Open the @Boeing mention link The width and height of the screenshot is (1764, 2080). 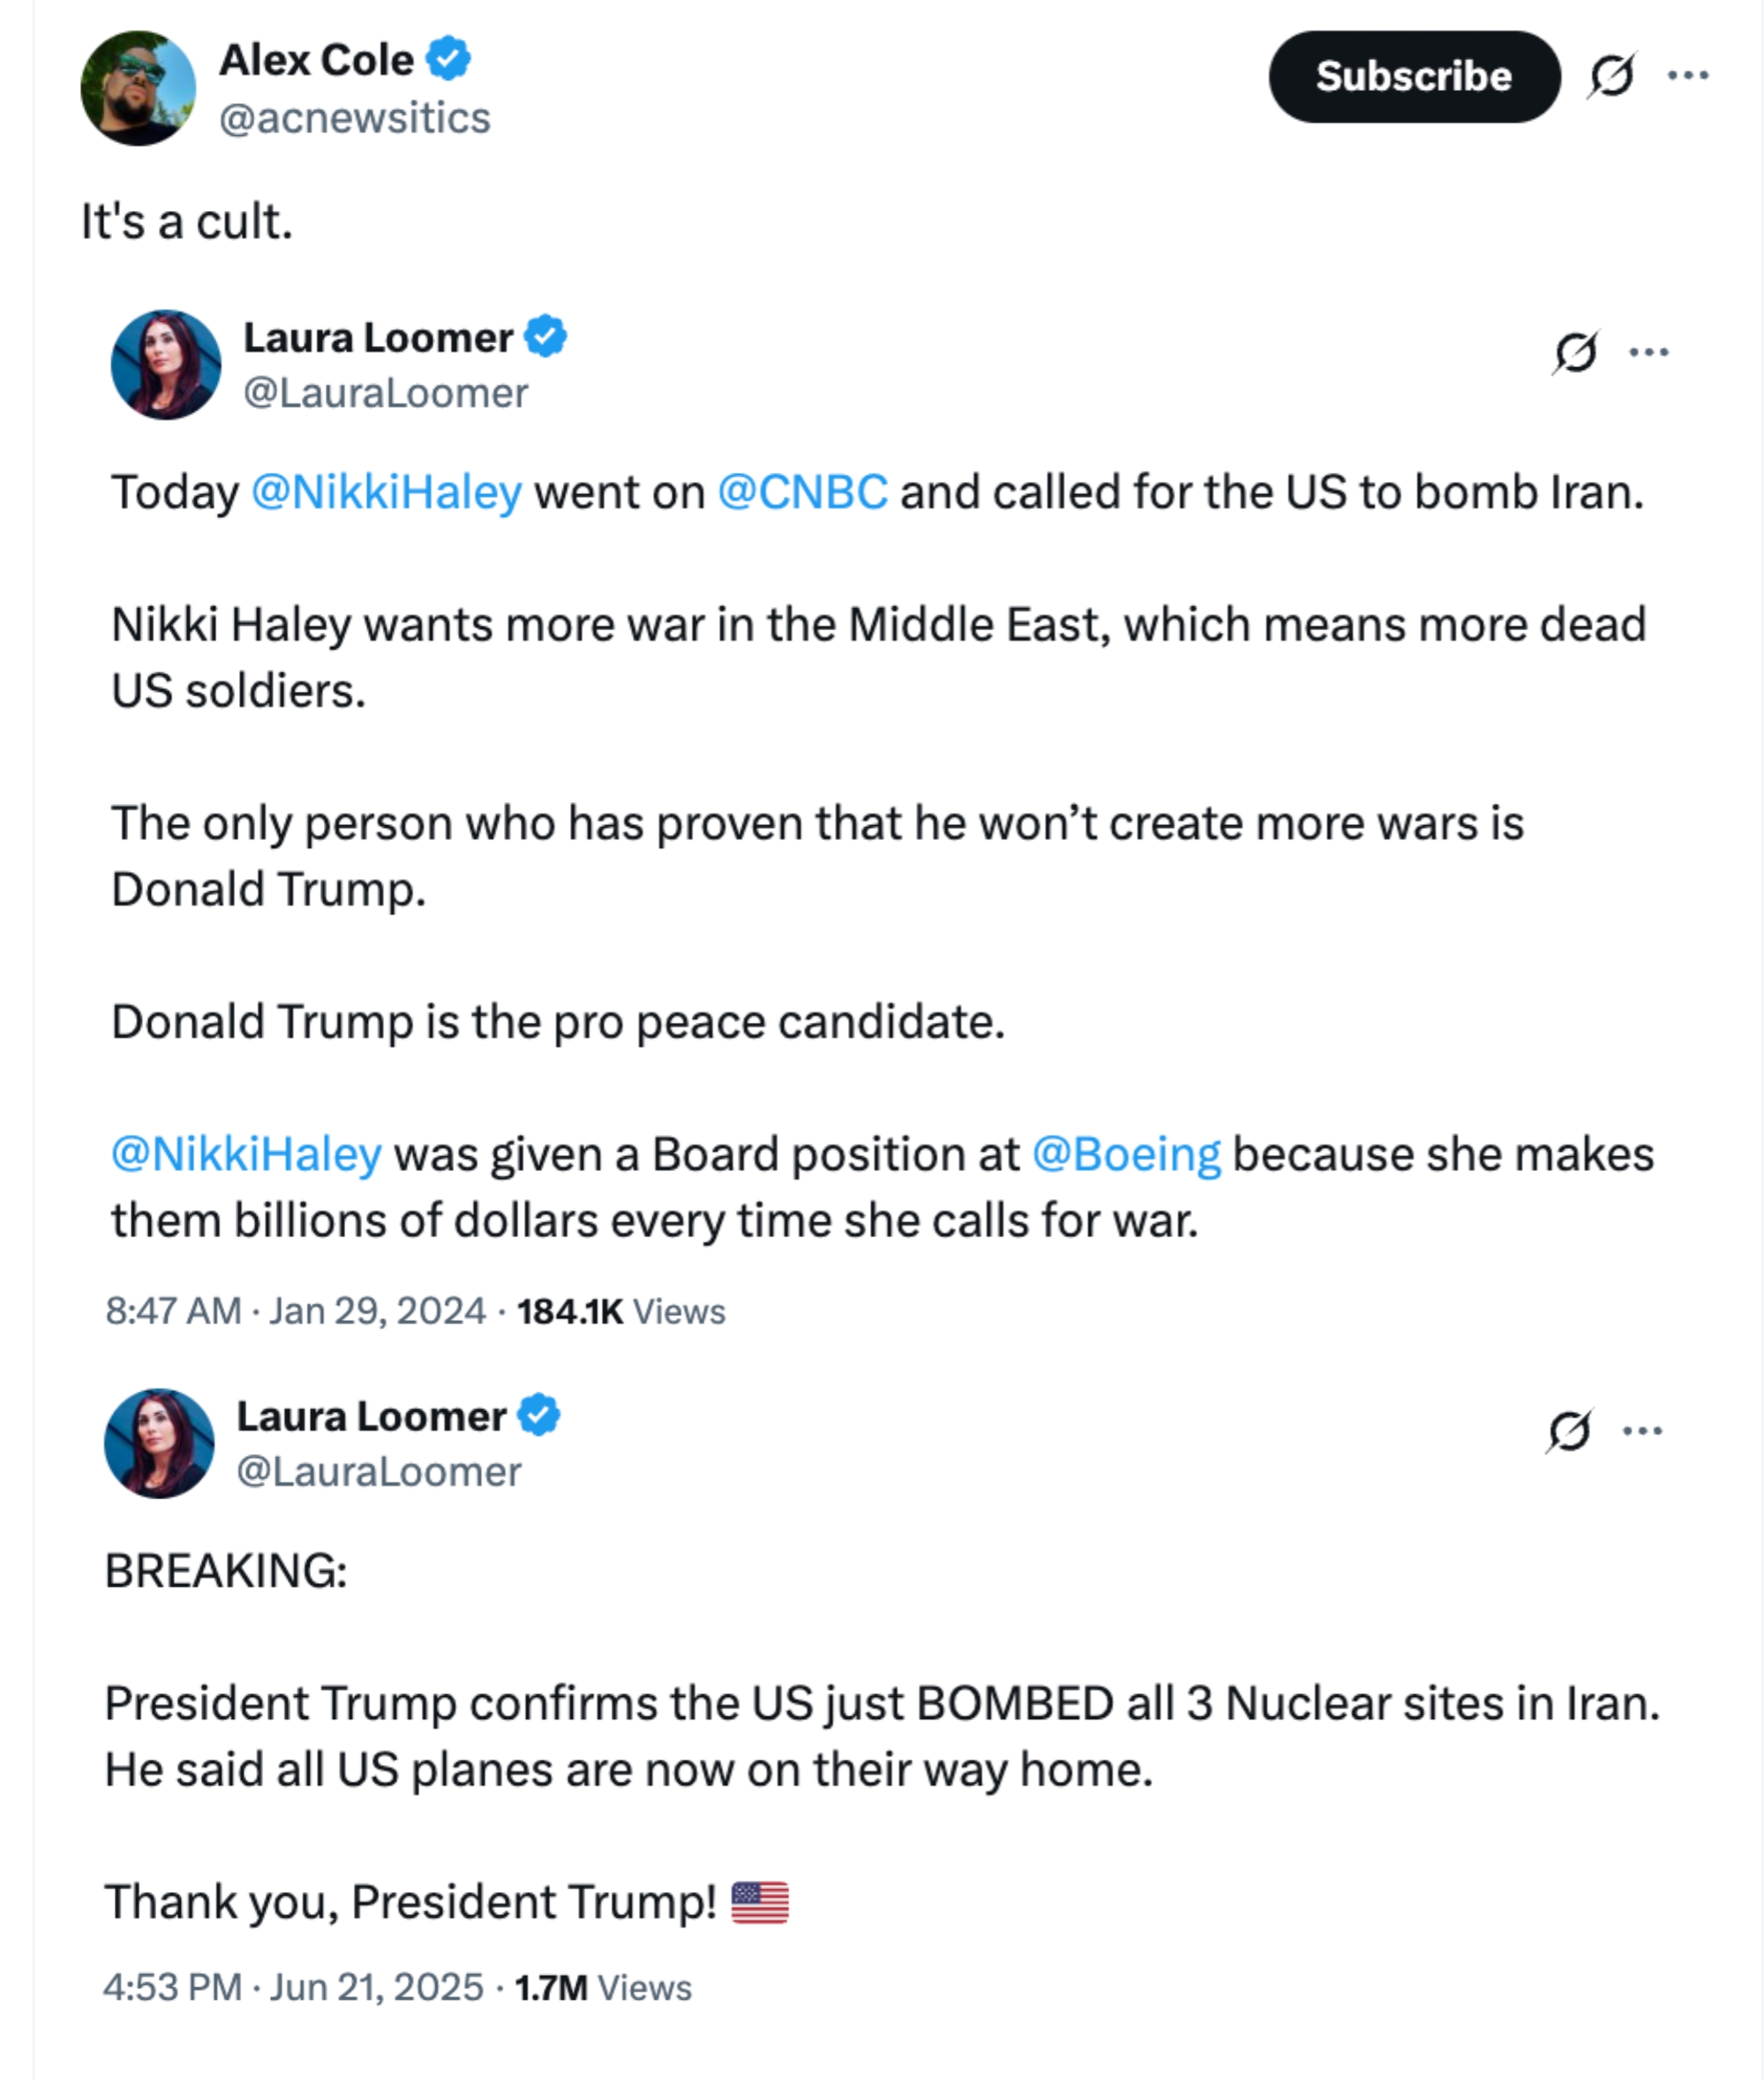coord(1127,1155)
